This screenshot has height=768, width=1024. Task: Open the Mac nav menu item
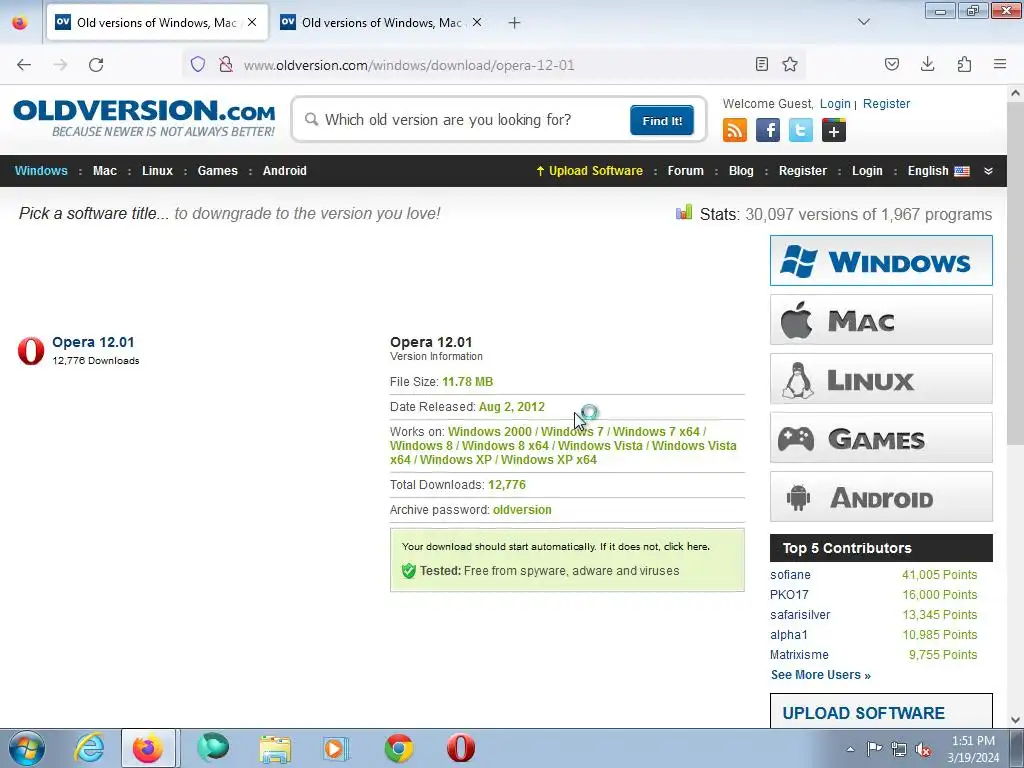pos(104,170)
